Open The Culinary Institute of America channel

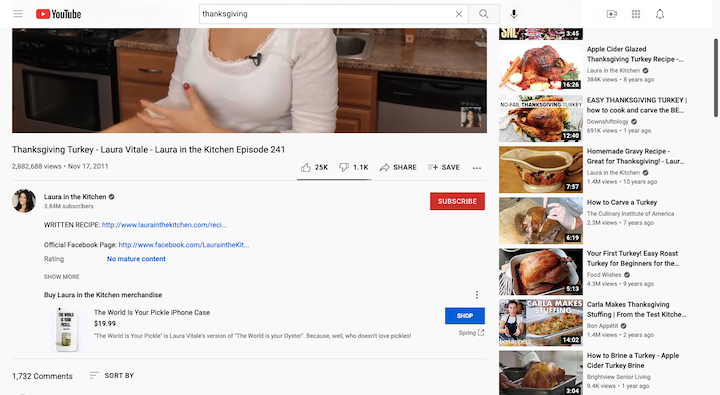pos(630,214)
